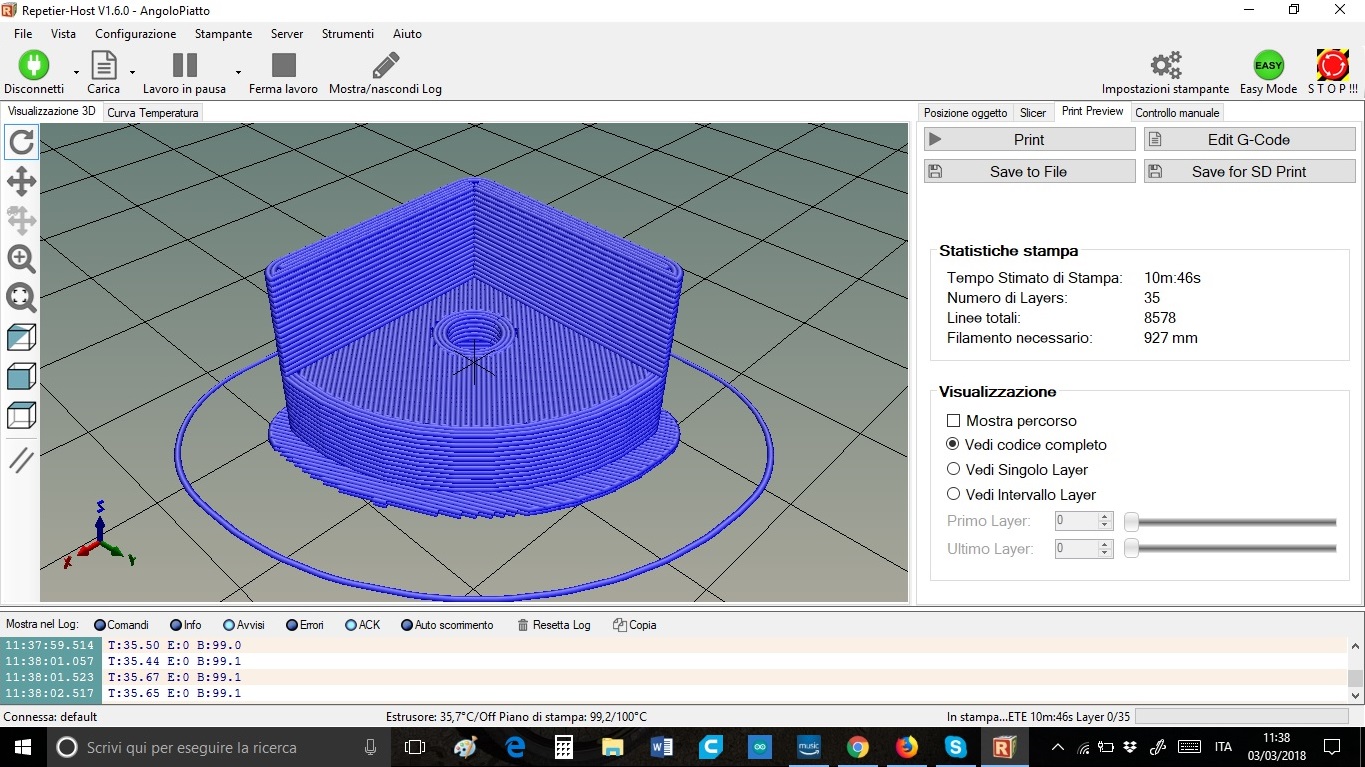Switch to the Curva Temperatura tab
This screenshot has height=767, width=1365.
[153, 113]
